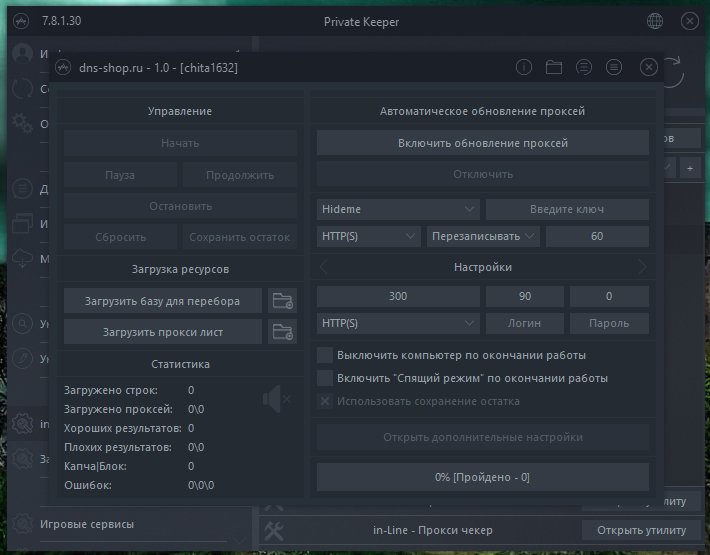Open the HTTP(S) dropdown beside Логин
The height and width of the screenshot is (555, 710).
pyautogui.click(x=398, y=324)
